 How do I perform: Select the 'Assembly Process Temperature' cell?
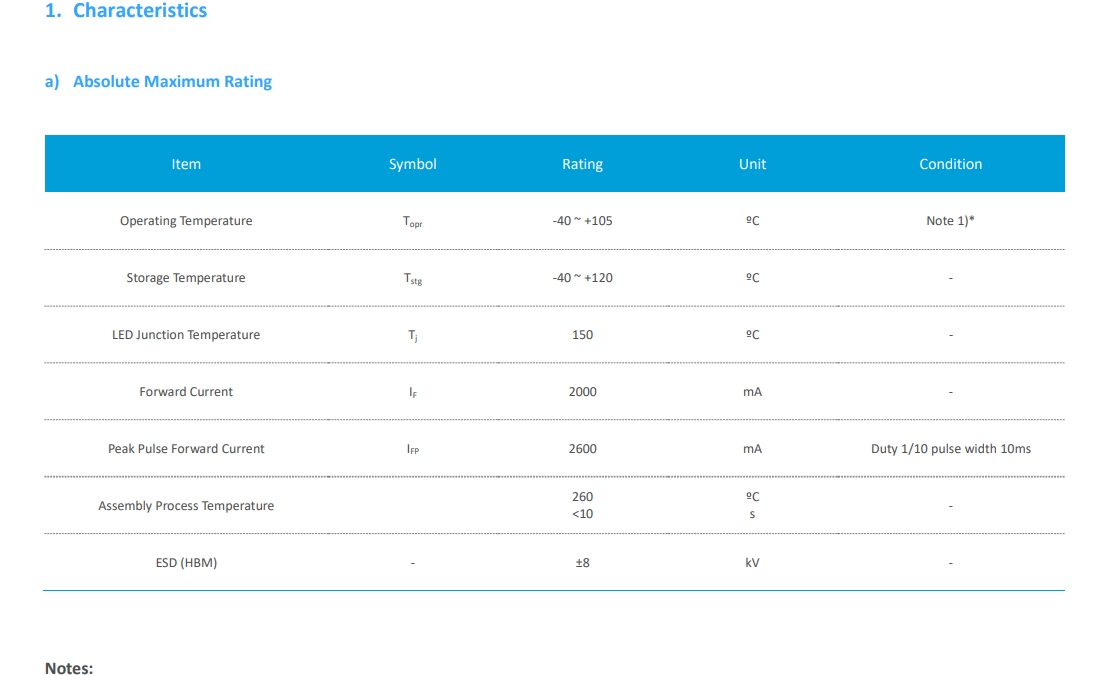point(186,506)
